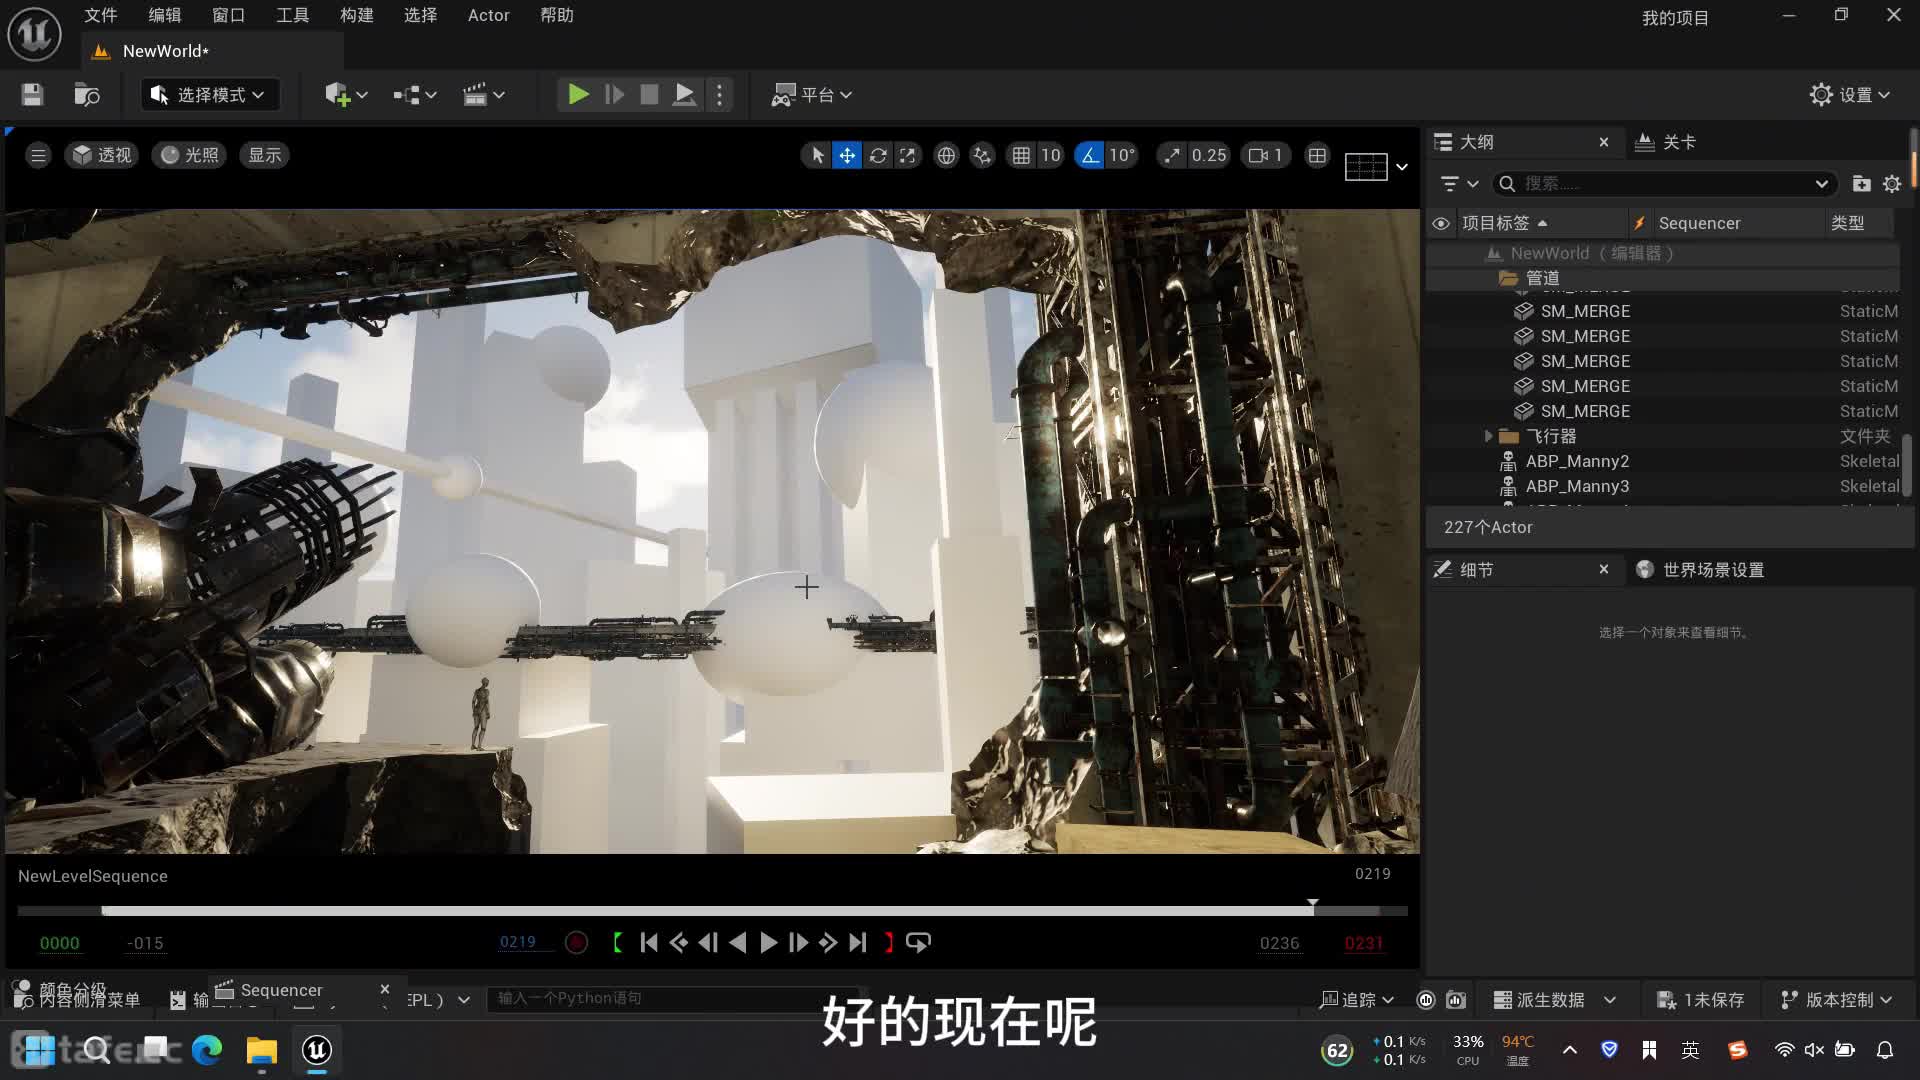Set the playback end red bracket
This screenshot has height=1080, width=1920.
pyautogui.click(x=888, y=943)
